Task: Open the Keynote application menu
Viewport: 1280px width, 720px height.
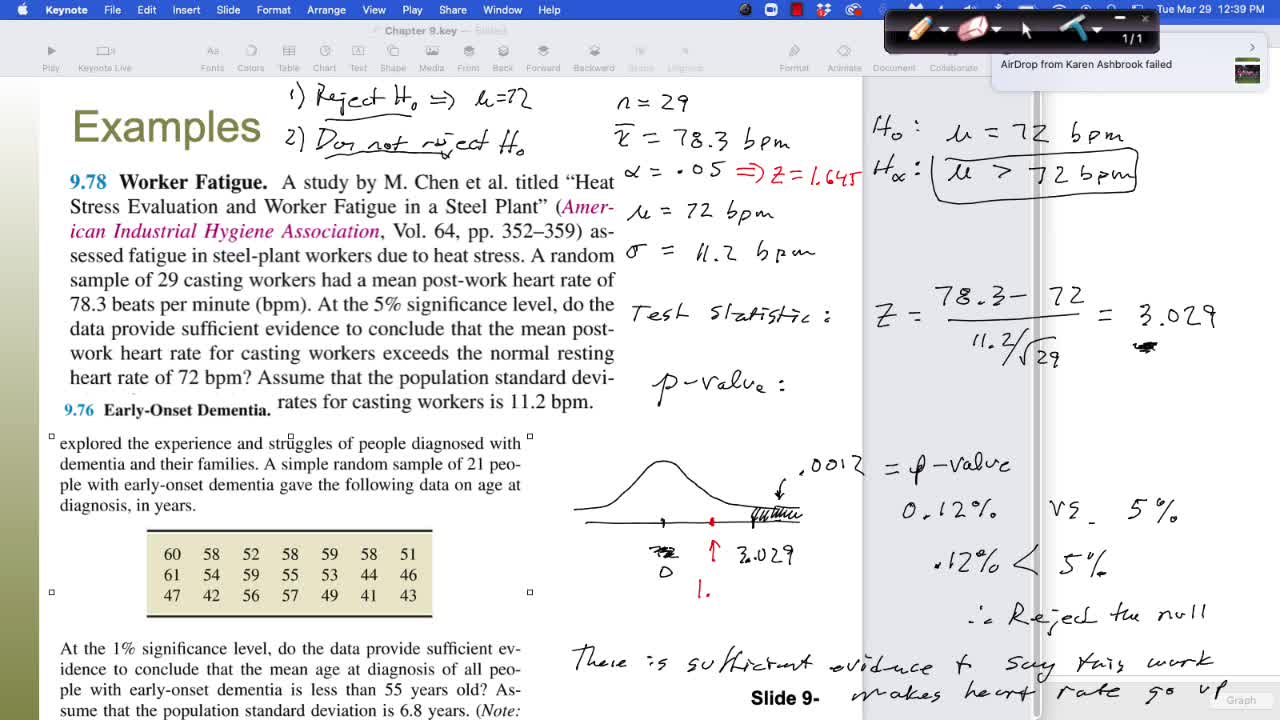Action: 66,10
